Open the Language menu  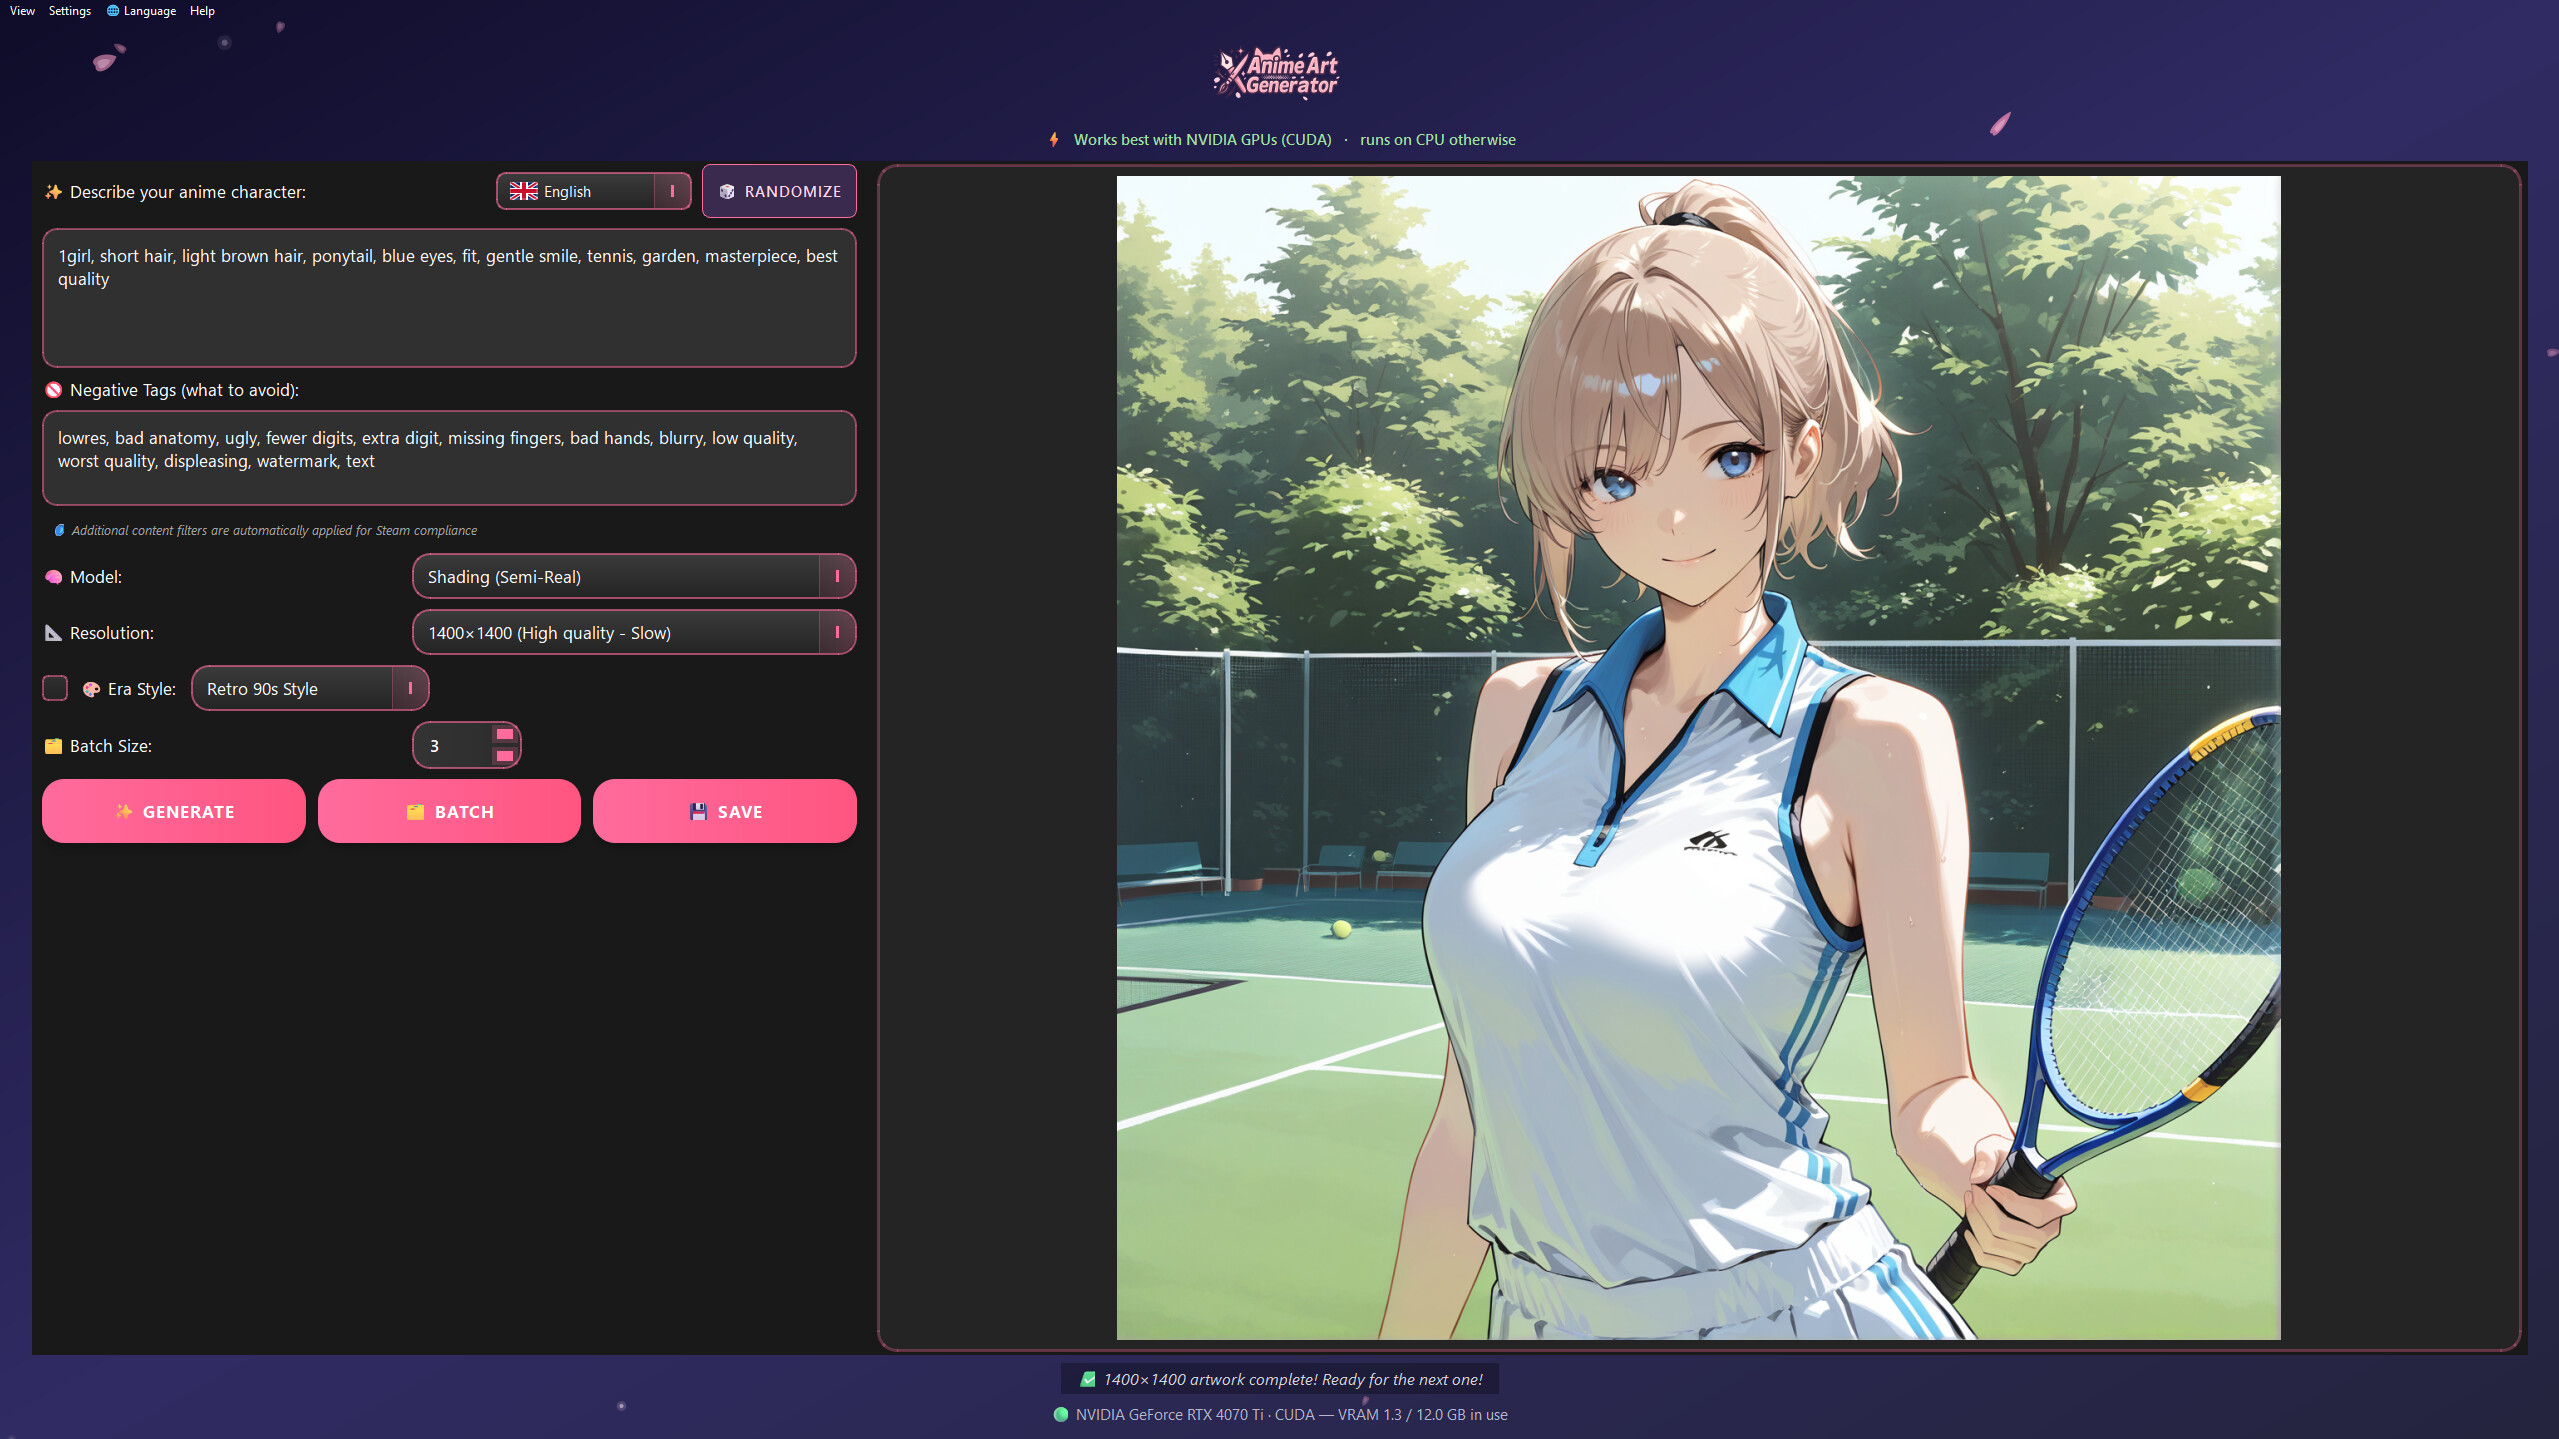tap(141, 11)
